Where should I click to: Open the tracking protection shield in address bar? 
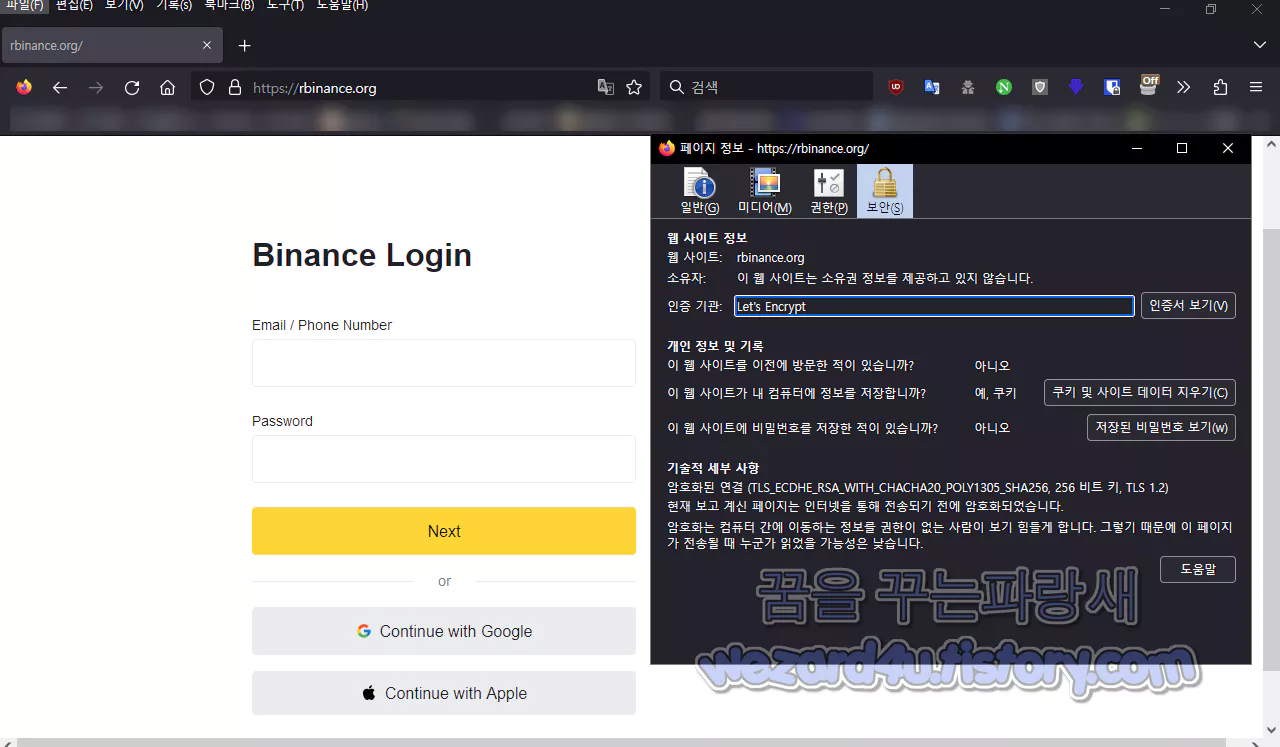[x=207, y=87]
